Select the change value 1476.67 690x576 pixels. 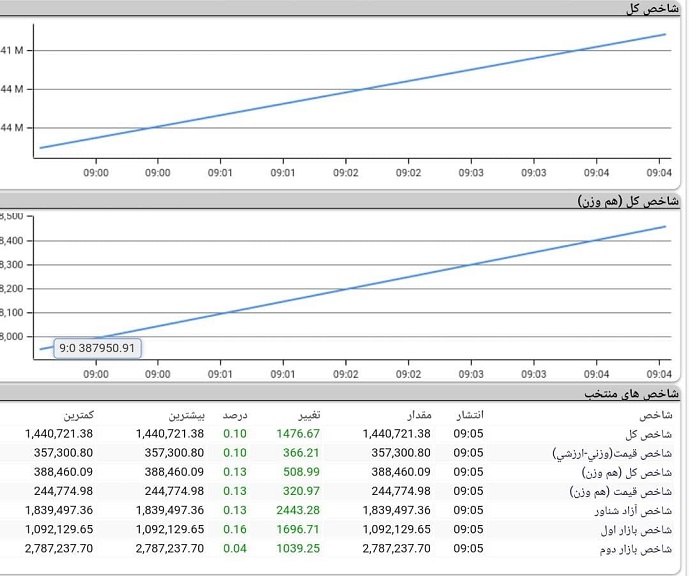coord(298,433)
